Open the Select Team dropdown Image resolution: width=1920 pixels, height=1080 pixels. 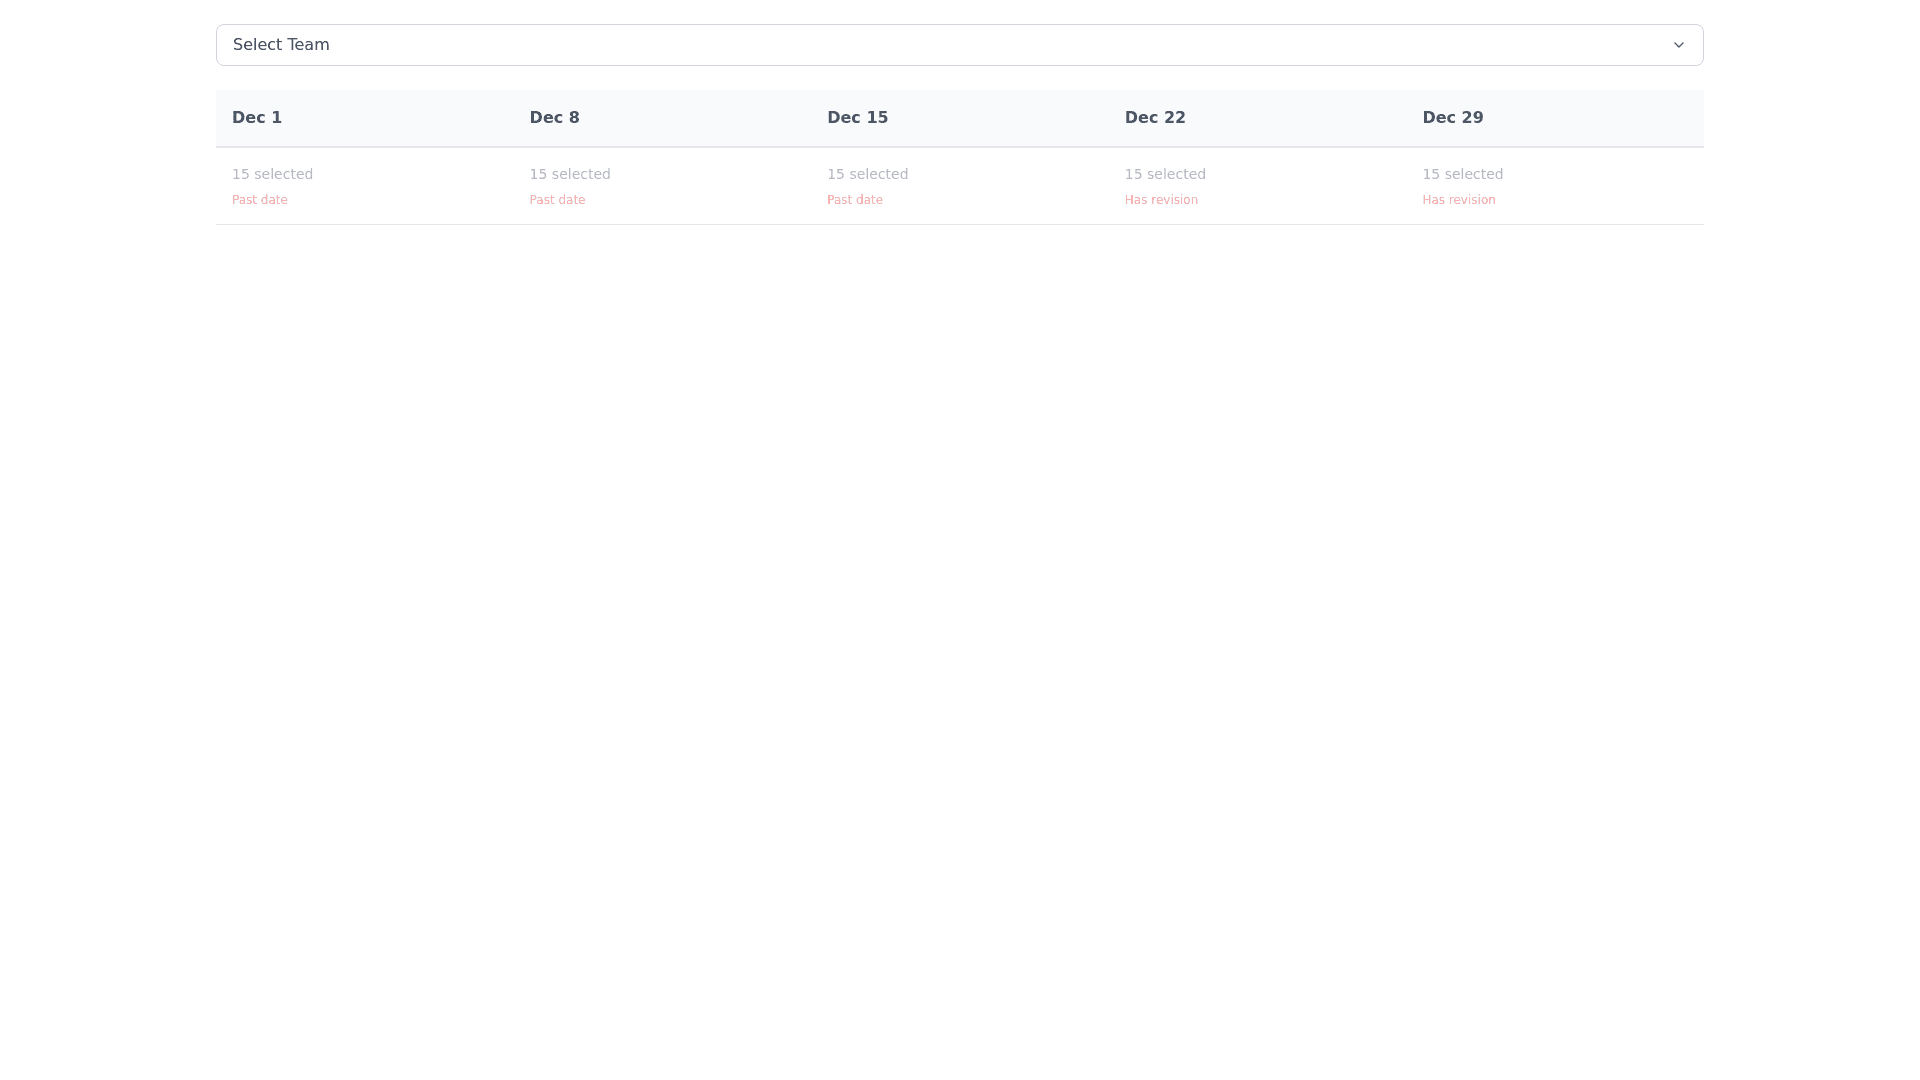coord(958,45)
